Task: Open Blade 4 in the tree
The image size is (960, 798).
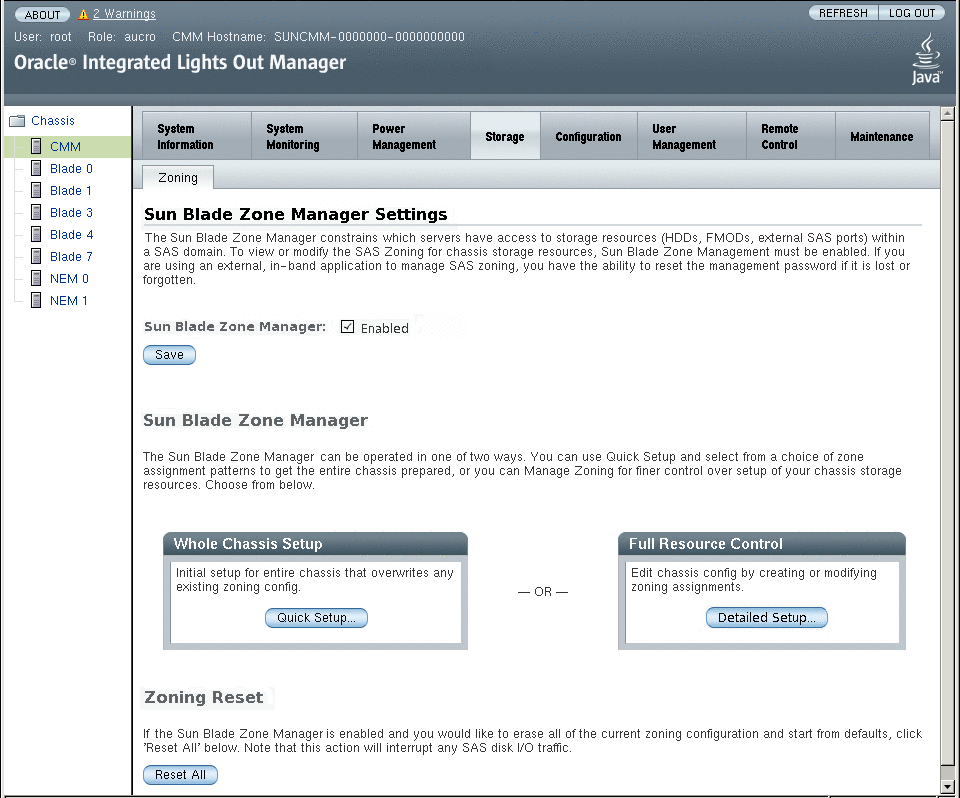Action: click(x=72, y=235)
